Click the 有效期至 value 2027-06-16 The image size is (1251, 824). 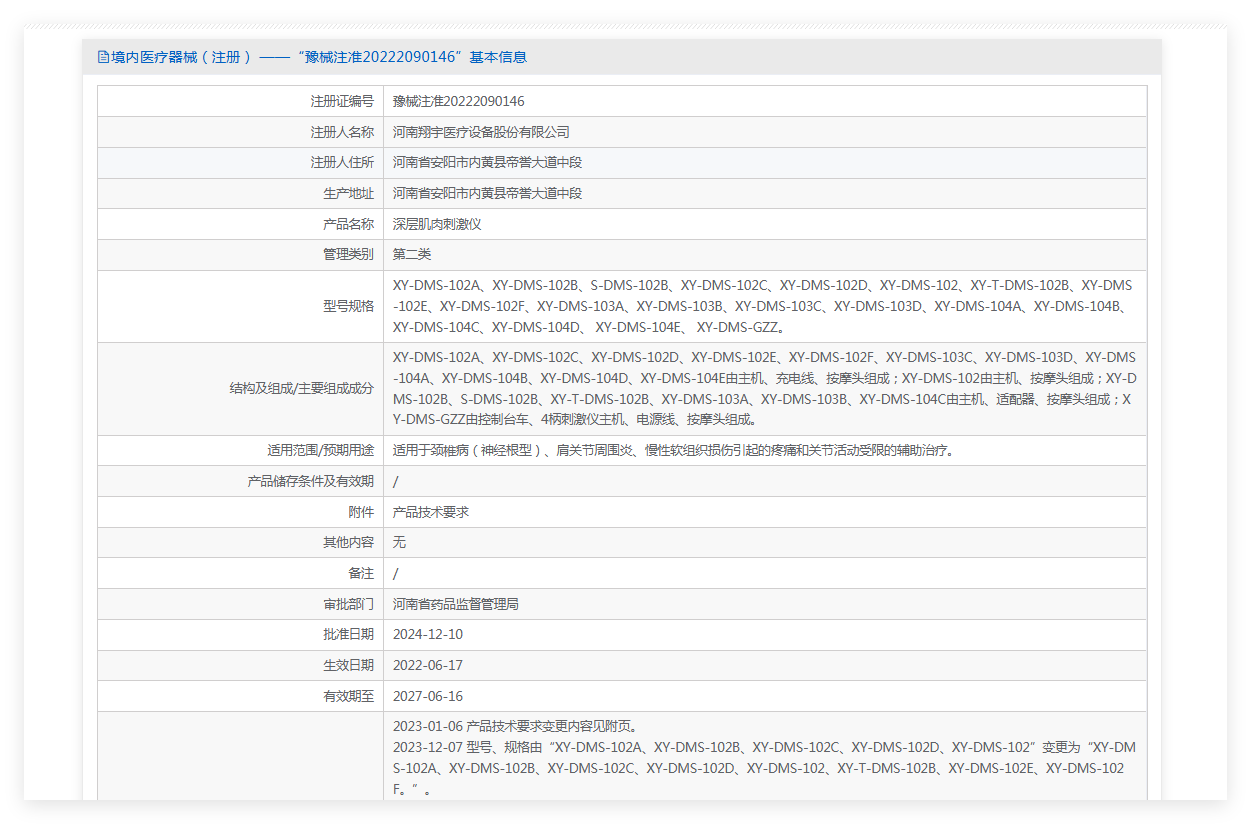tap(428, 696)
